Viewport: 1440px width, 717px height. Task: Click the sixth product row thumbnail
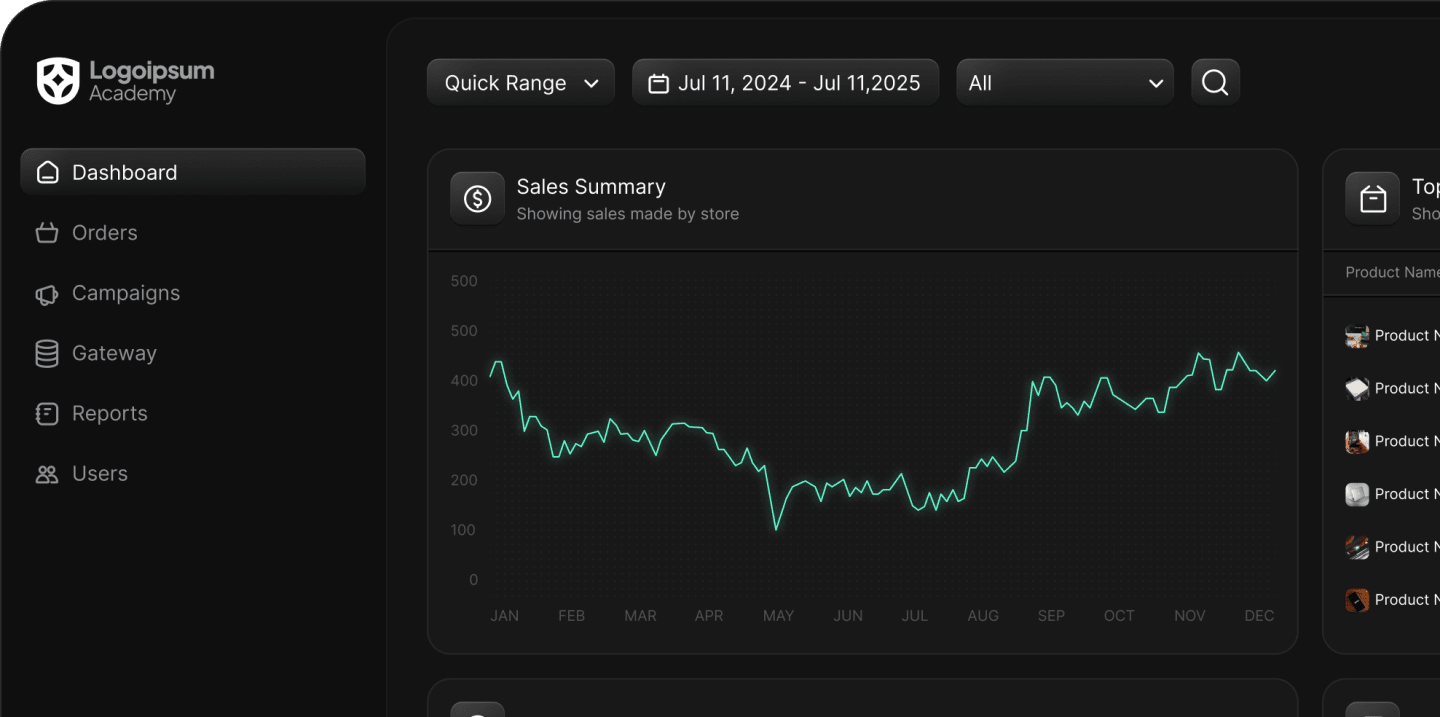1357,600
